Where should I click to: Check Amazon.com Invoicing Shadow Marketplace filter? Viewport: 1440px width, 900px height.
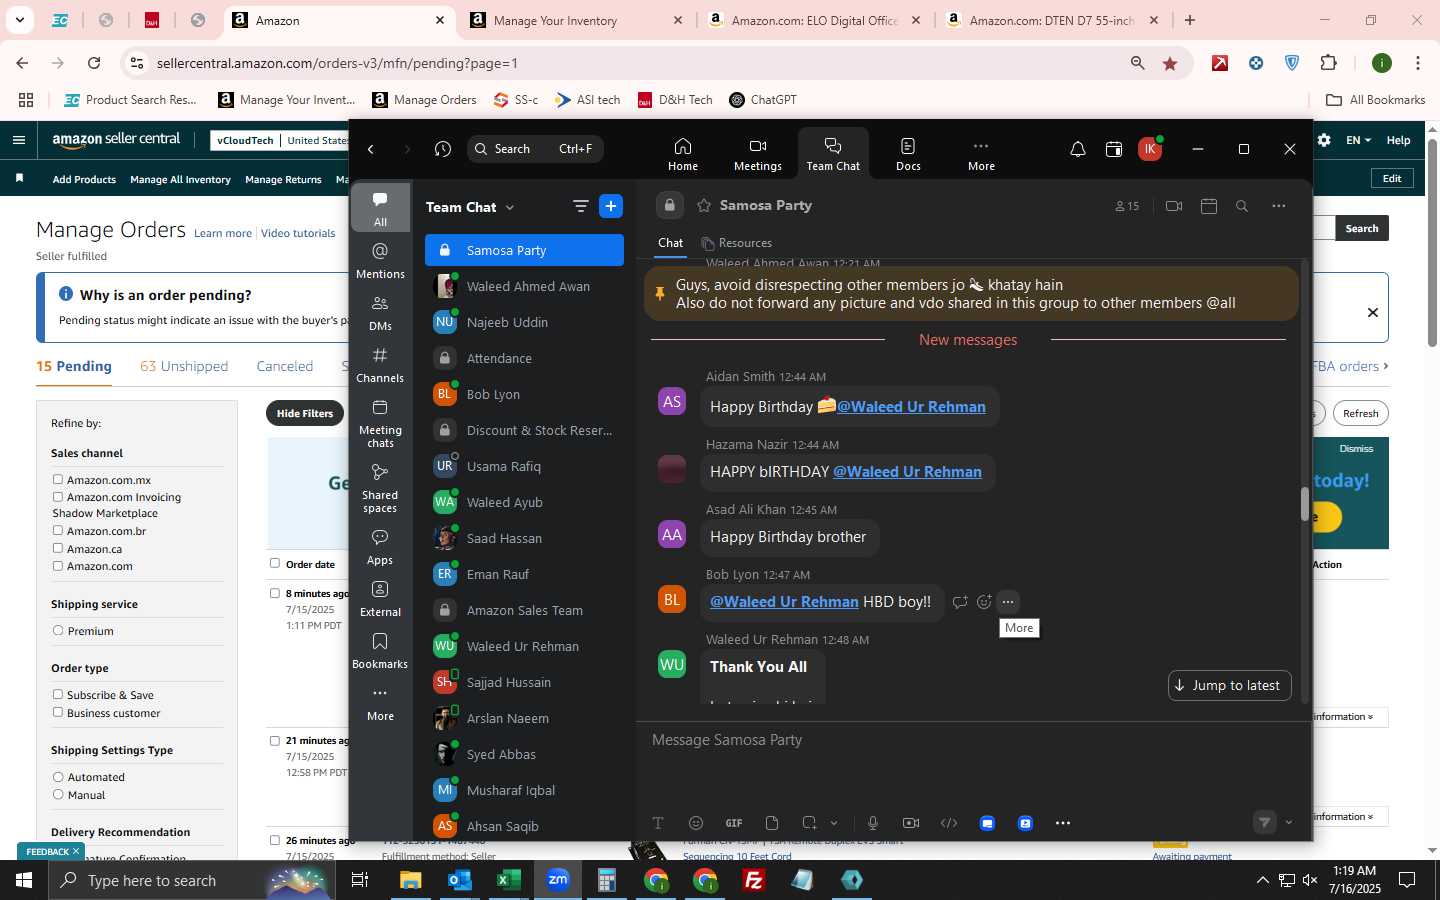click(58, 496)
